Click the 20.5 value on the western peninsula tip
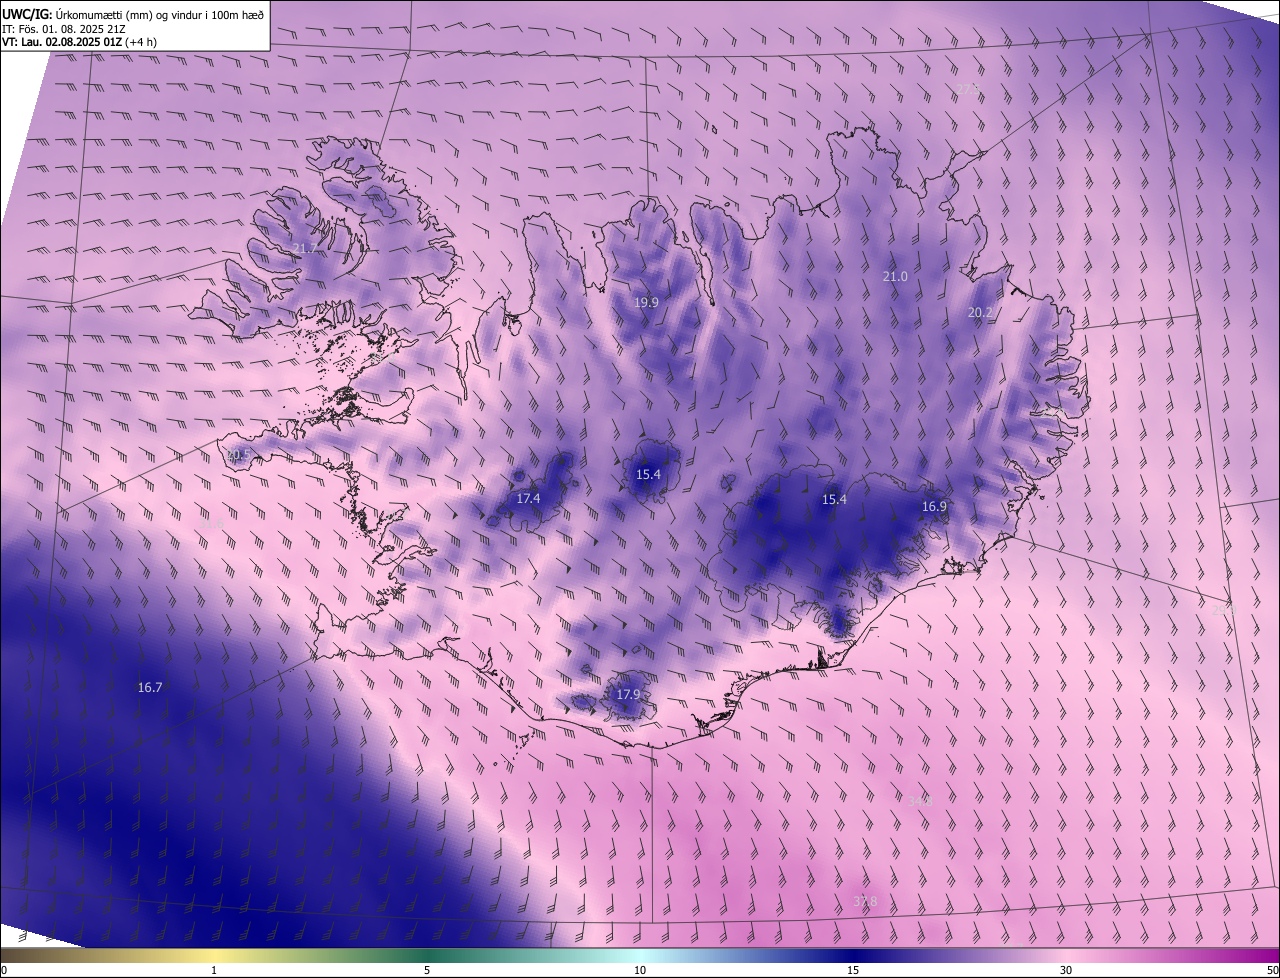1280x978 pixels. point(238,455)
